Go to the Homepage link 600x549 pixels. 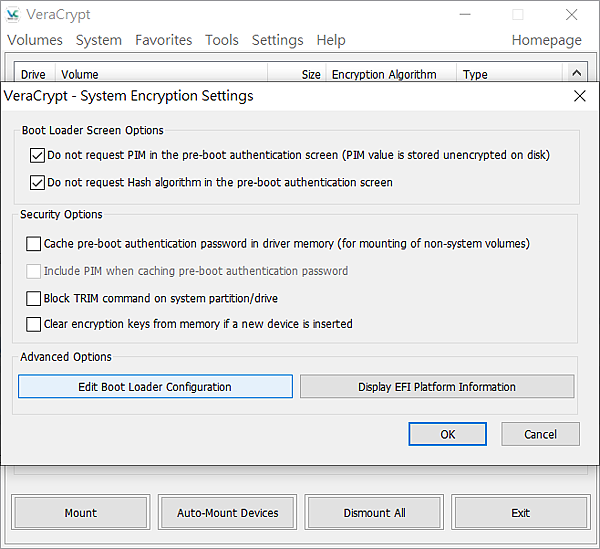click(546, 40)
